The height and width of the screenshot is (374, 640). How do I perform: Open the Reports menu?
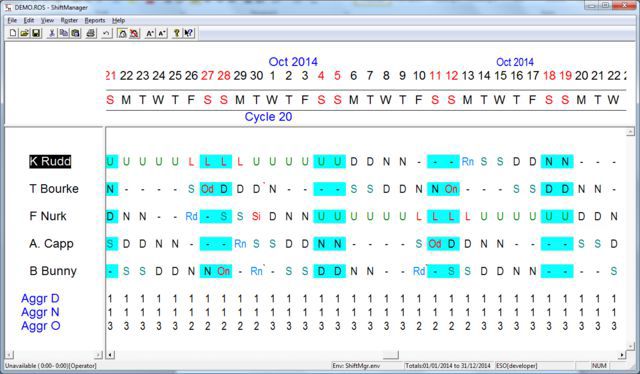95,20
